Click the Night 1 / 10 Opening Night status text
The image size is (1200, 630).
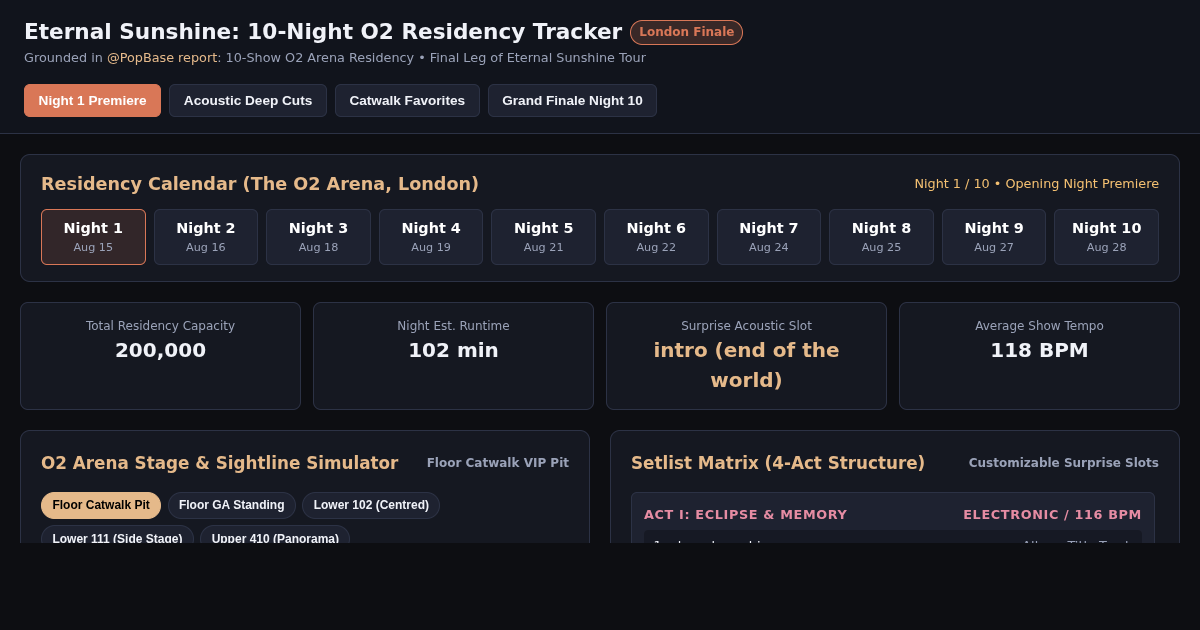pos(1036,184)
